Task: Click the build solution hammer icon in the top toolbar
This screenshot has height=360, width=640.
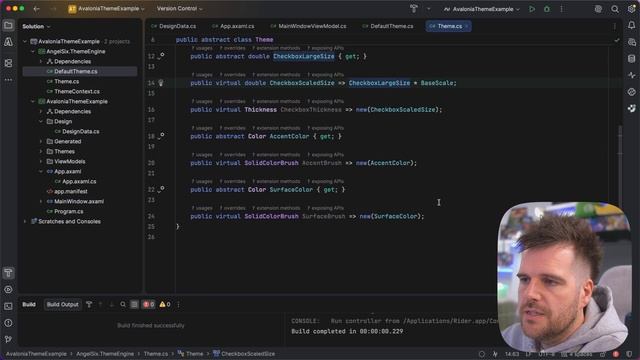Action: pos(413,9)
